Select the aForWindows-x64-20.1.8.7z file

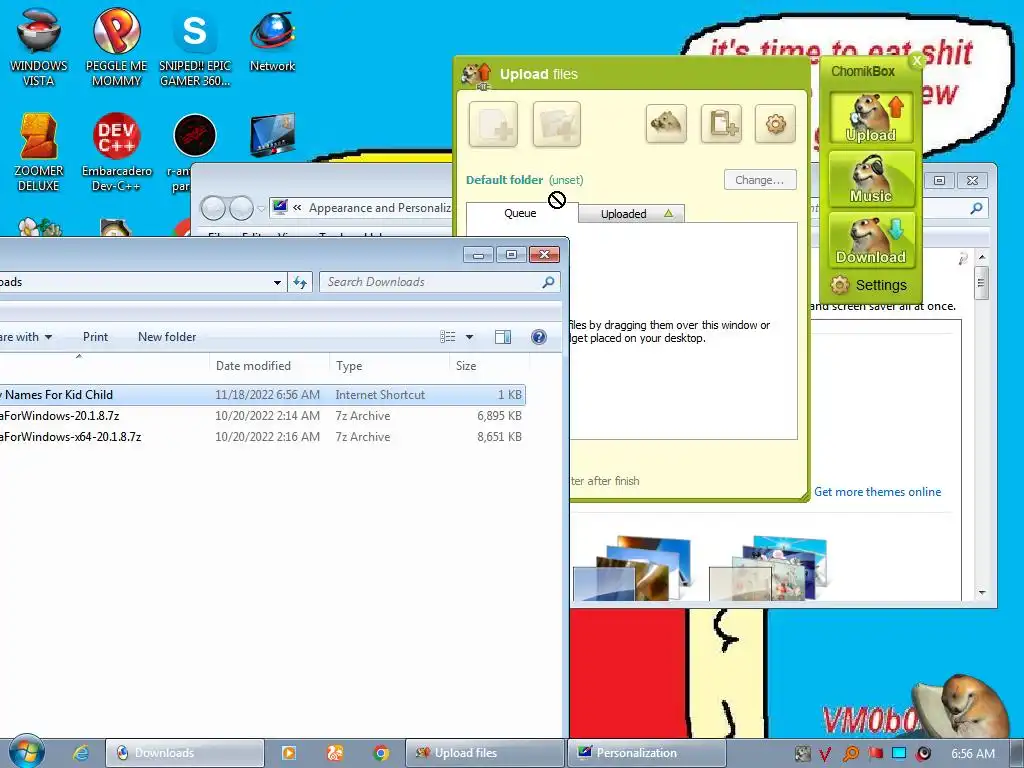pos(261,436)
